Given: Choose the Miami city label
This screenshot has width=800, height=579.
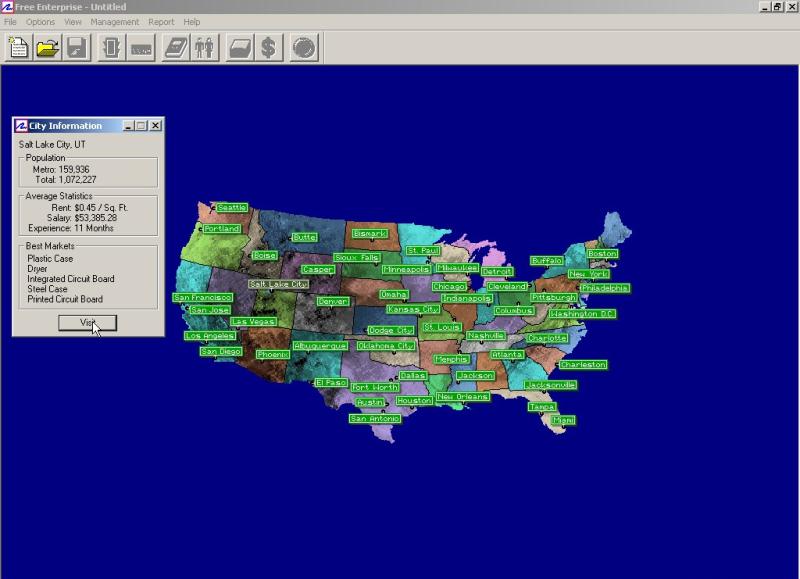Looking at the screenshot, I should 564,420.
